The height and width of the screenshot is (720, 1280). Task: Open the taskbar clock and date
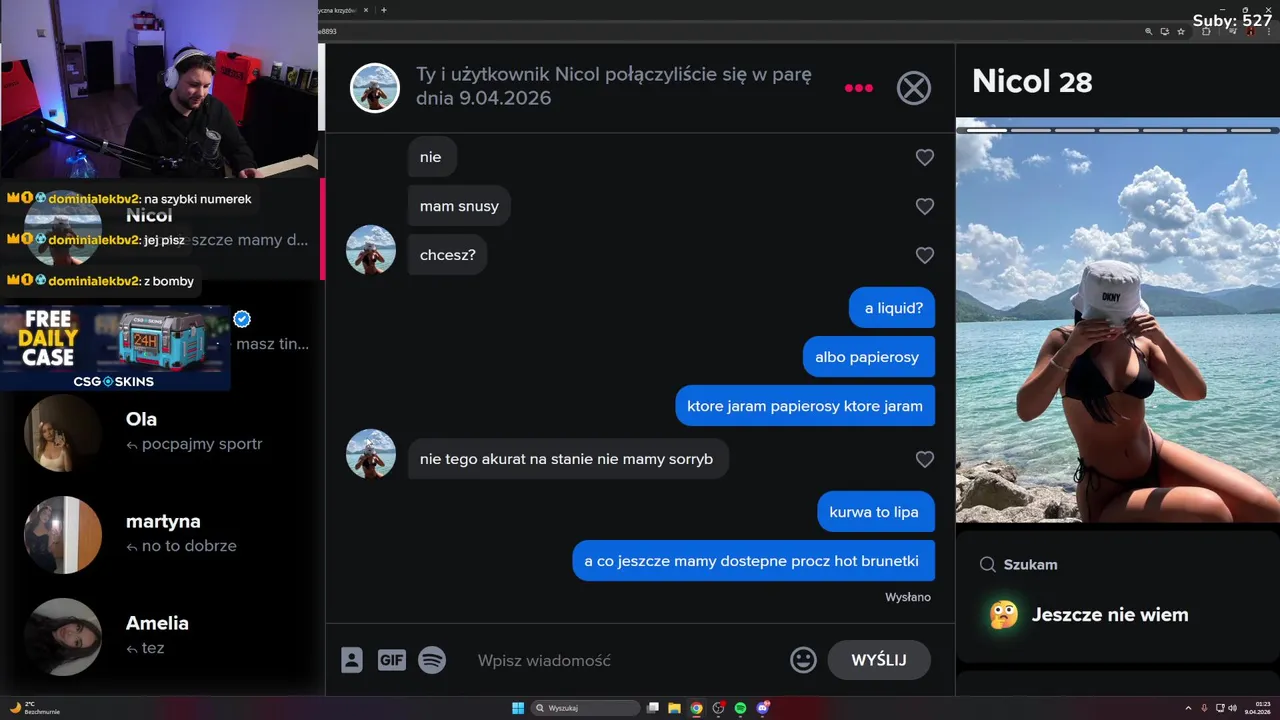click(x=1257, y=708)
